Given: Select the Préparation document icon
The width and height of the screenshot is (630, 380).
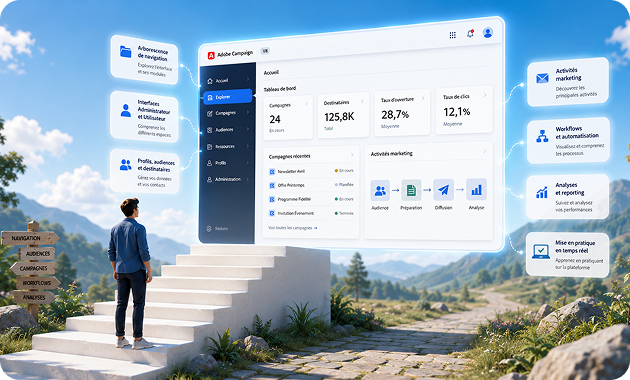Looking at the screenshot, I should pos(411,190).
